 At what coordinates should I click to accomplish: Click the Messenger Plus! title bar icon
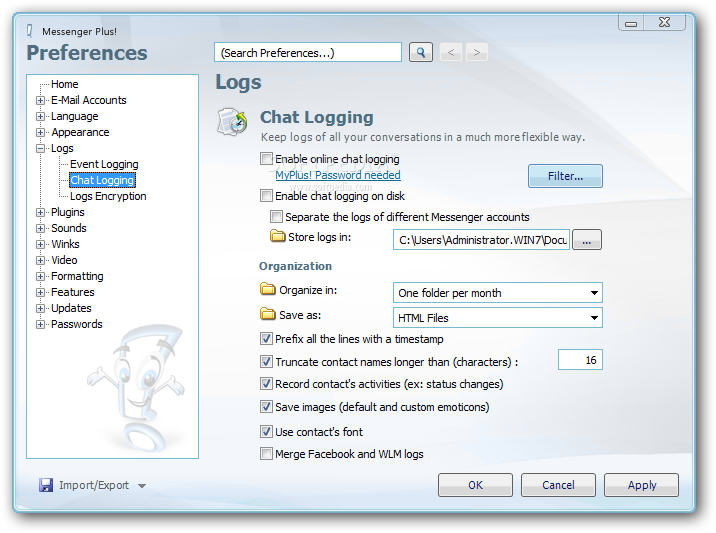click(x=30, y=31)
